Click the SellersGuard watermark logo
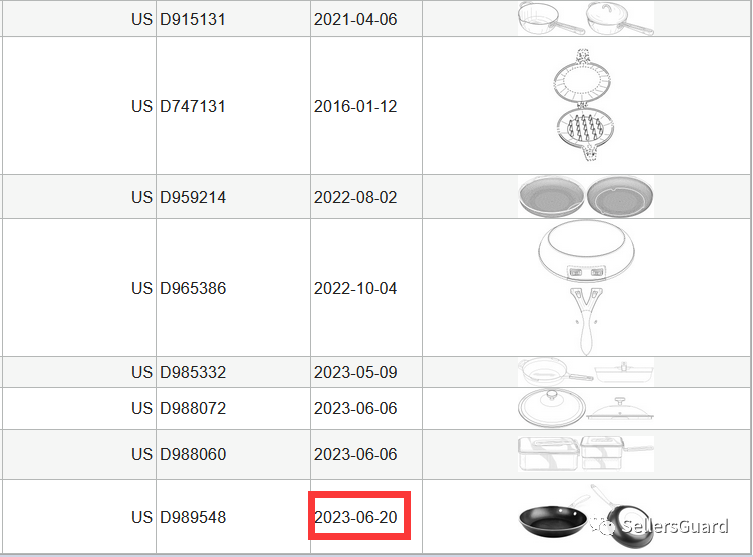 pyautogui.click(x=665, y=526)
